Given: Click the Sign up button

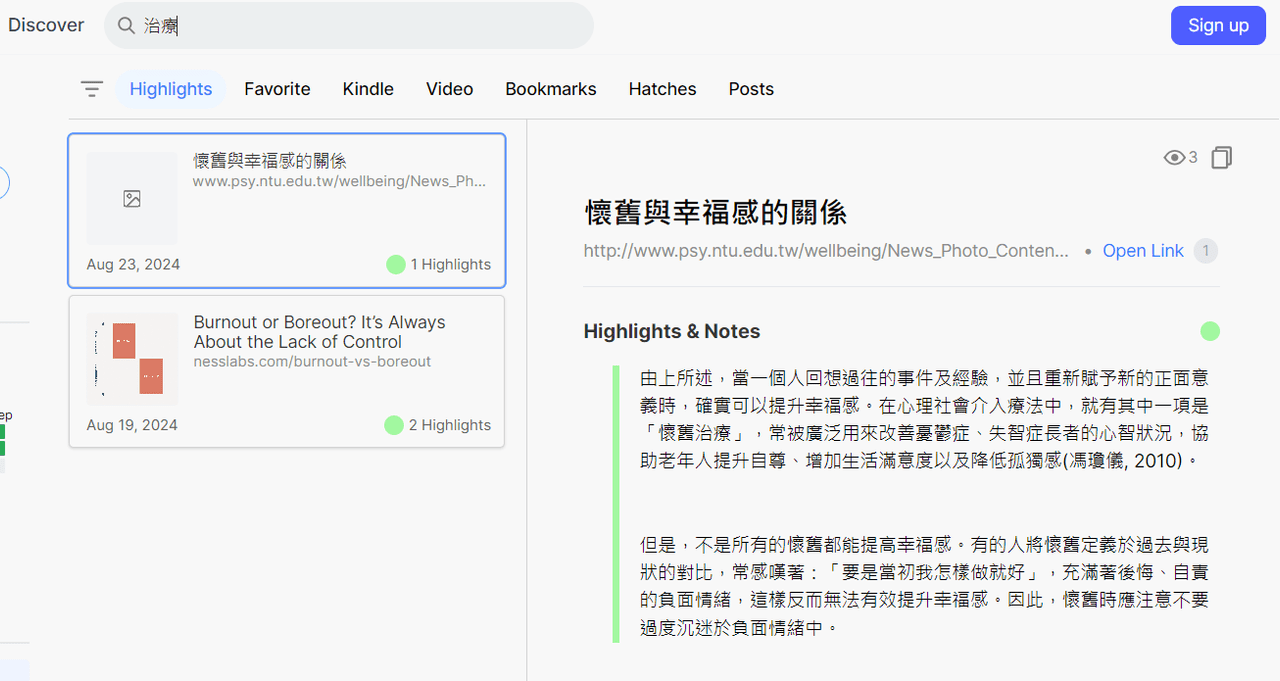Looking at the screenshot, I should point(1218,25).
